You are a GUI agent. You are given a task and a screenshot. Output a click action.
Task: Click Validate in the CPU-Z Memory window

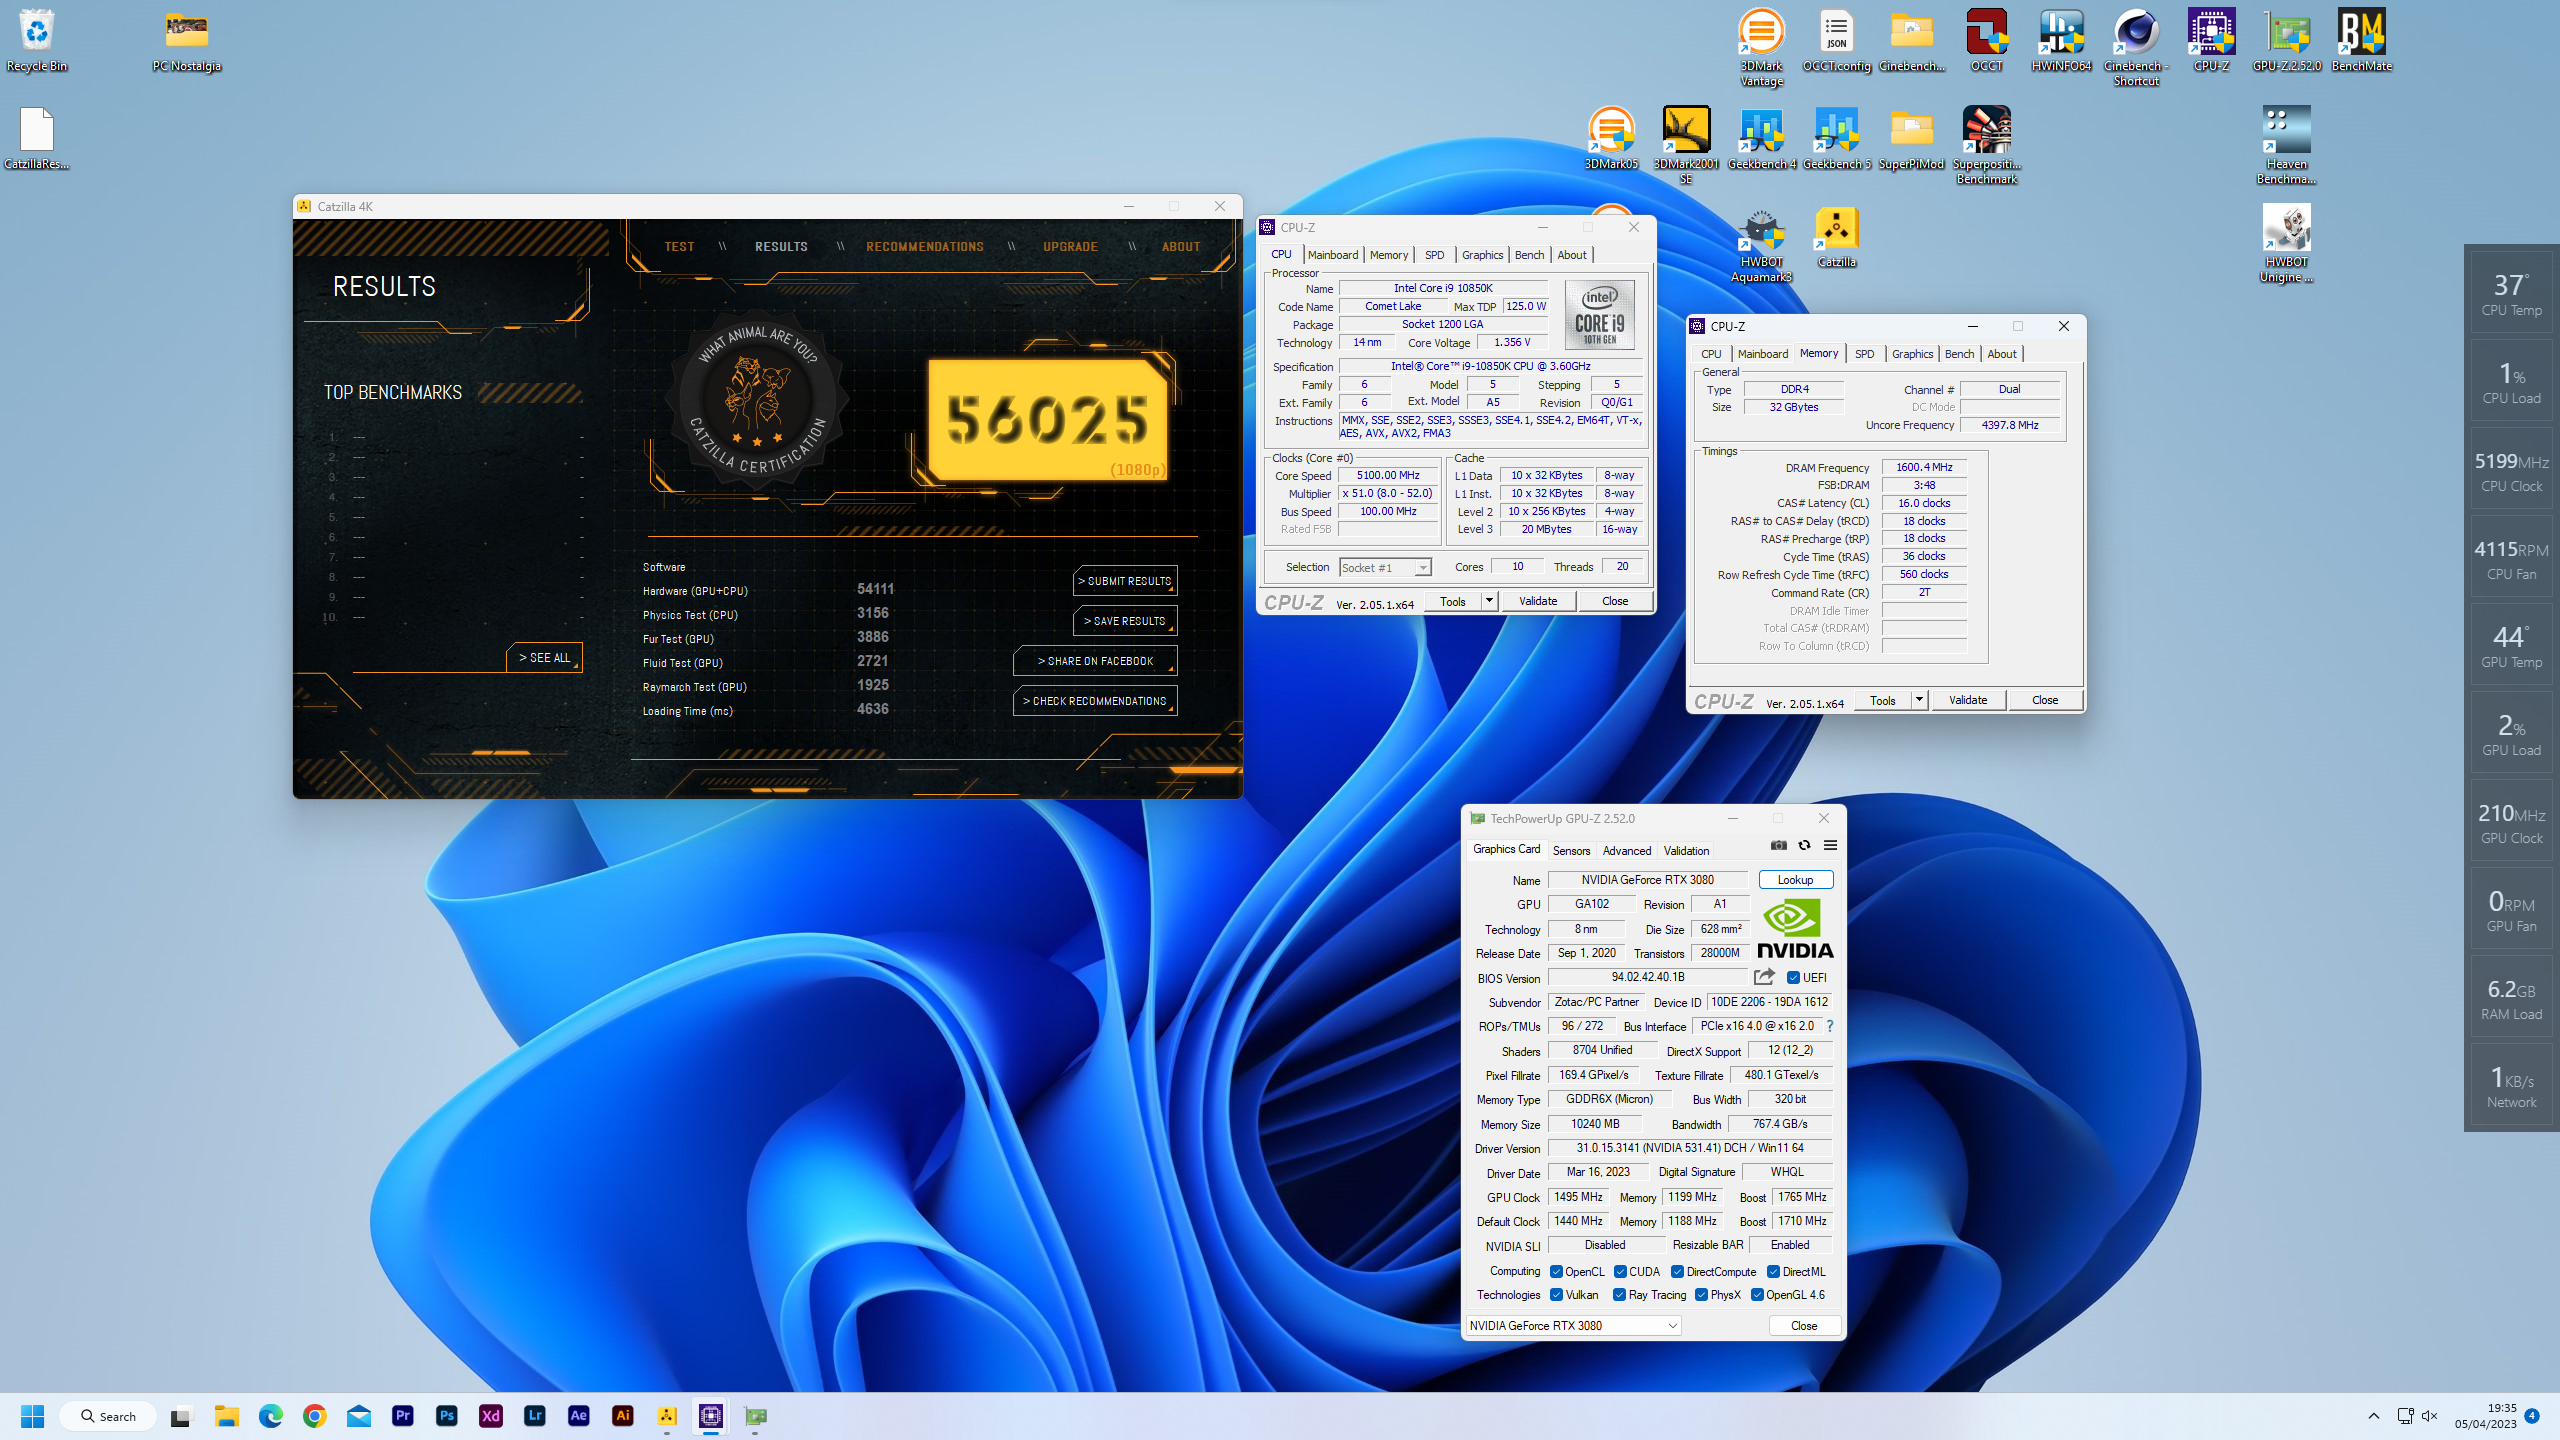point(1967,700)
